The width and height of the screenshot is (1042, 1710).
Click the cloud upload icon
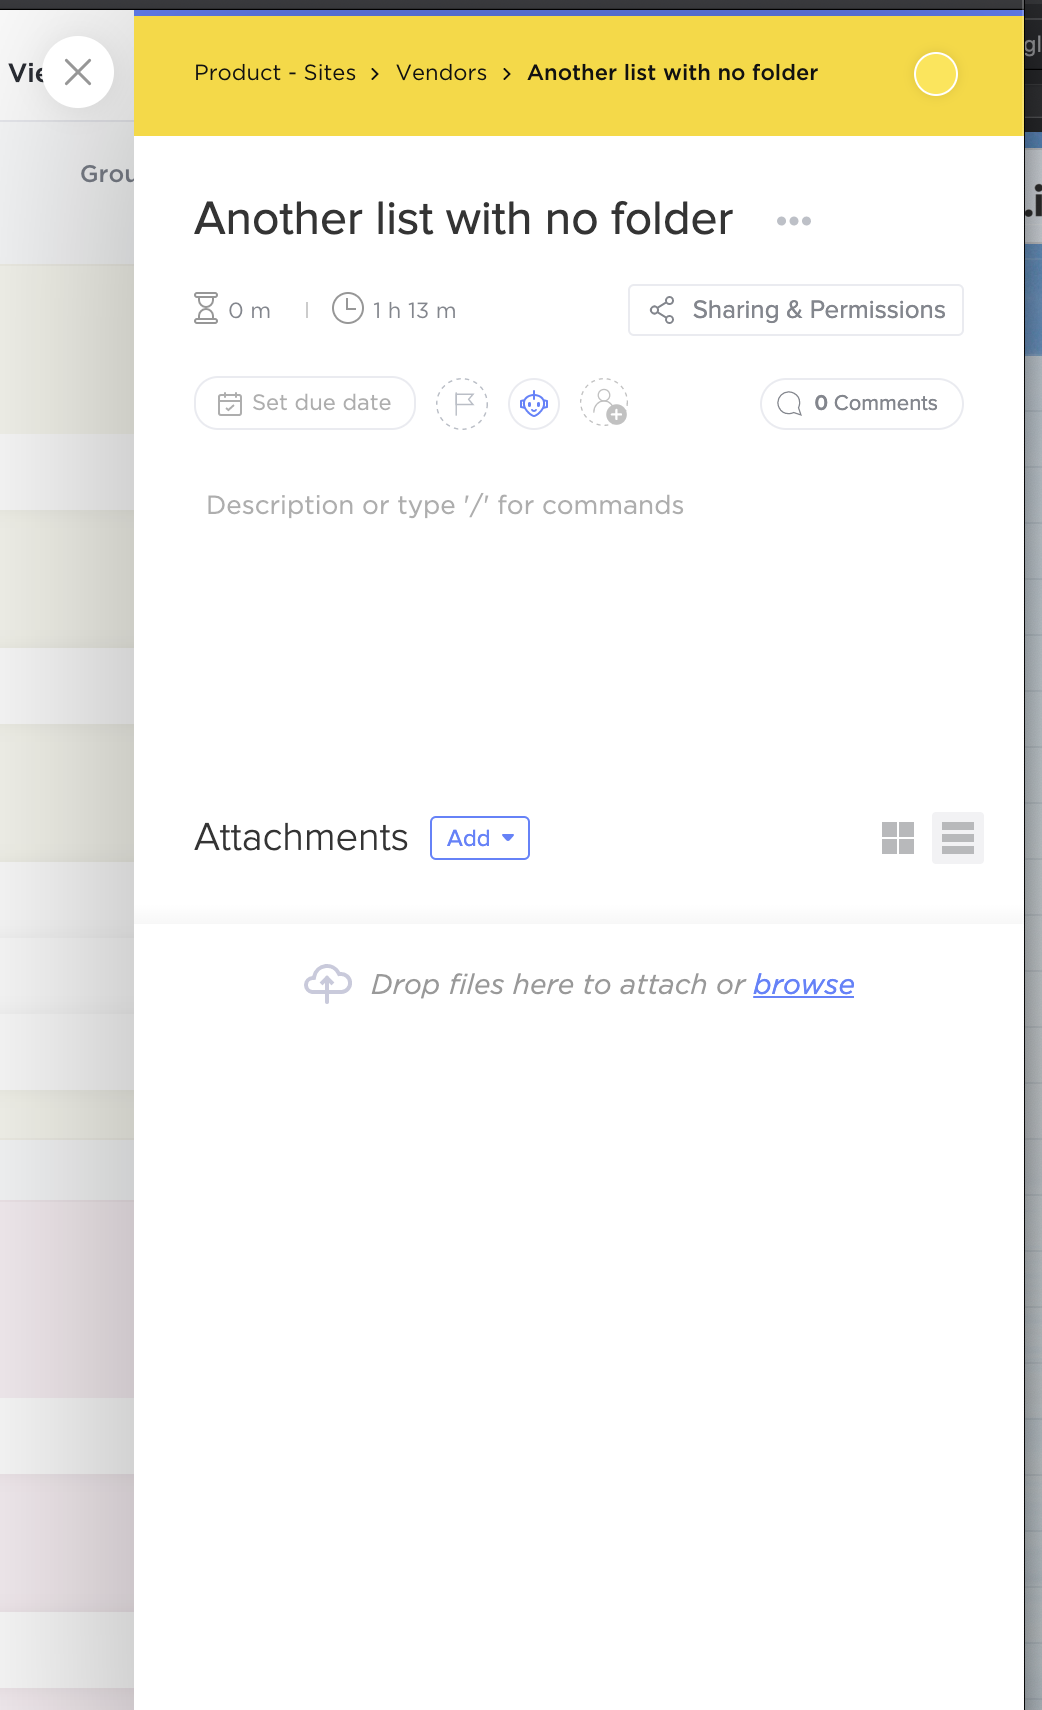[x=328, y=984]
